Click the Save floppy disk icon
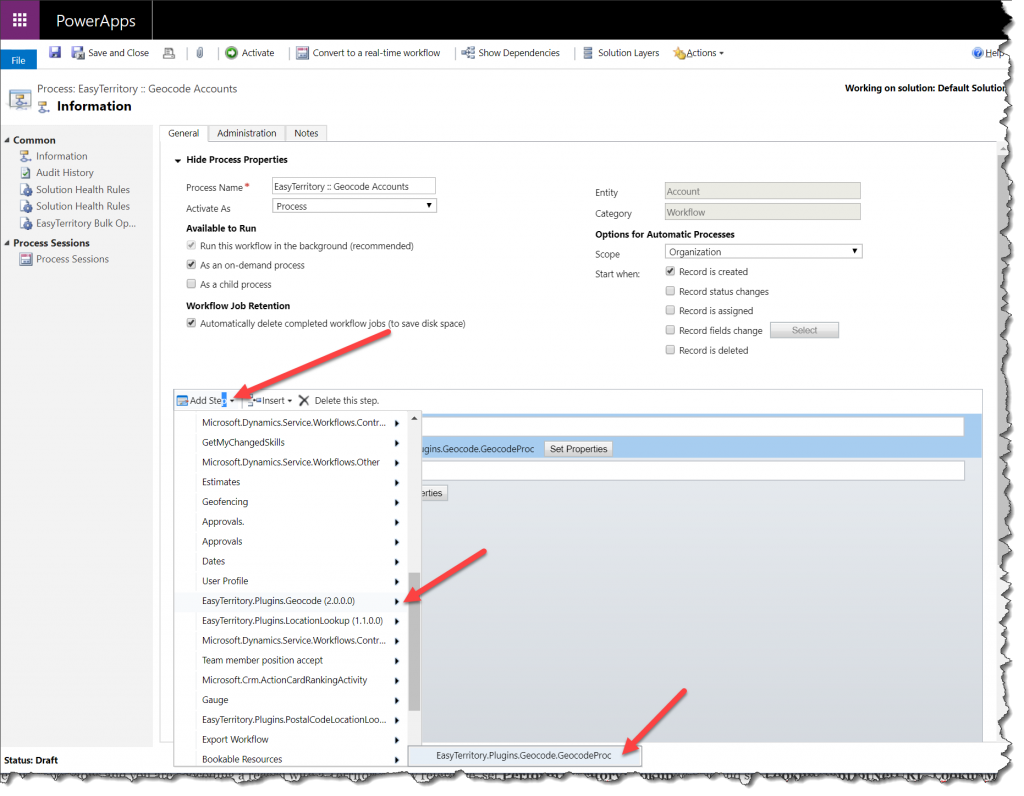This screenshot has height=796, width=1024. click(x=55, y=52)
